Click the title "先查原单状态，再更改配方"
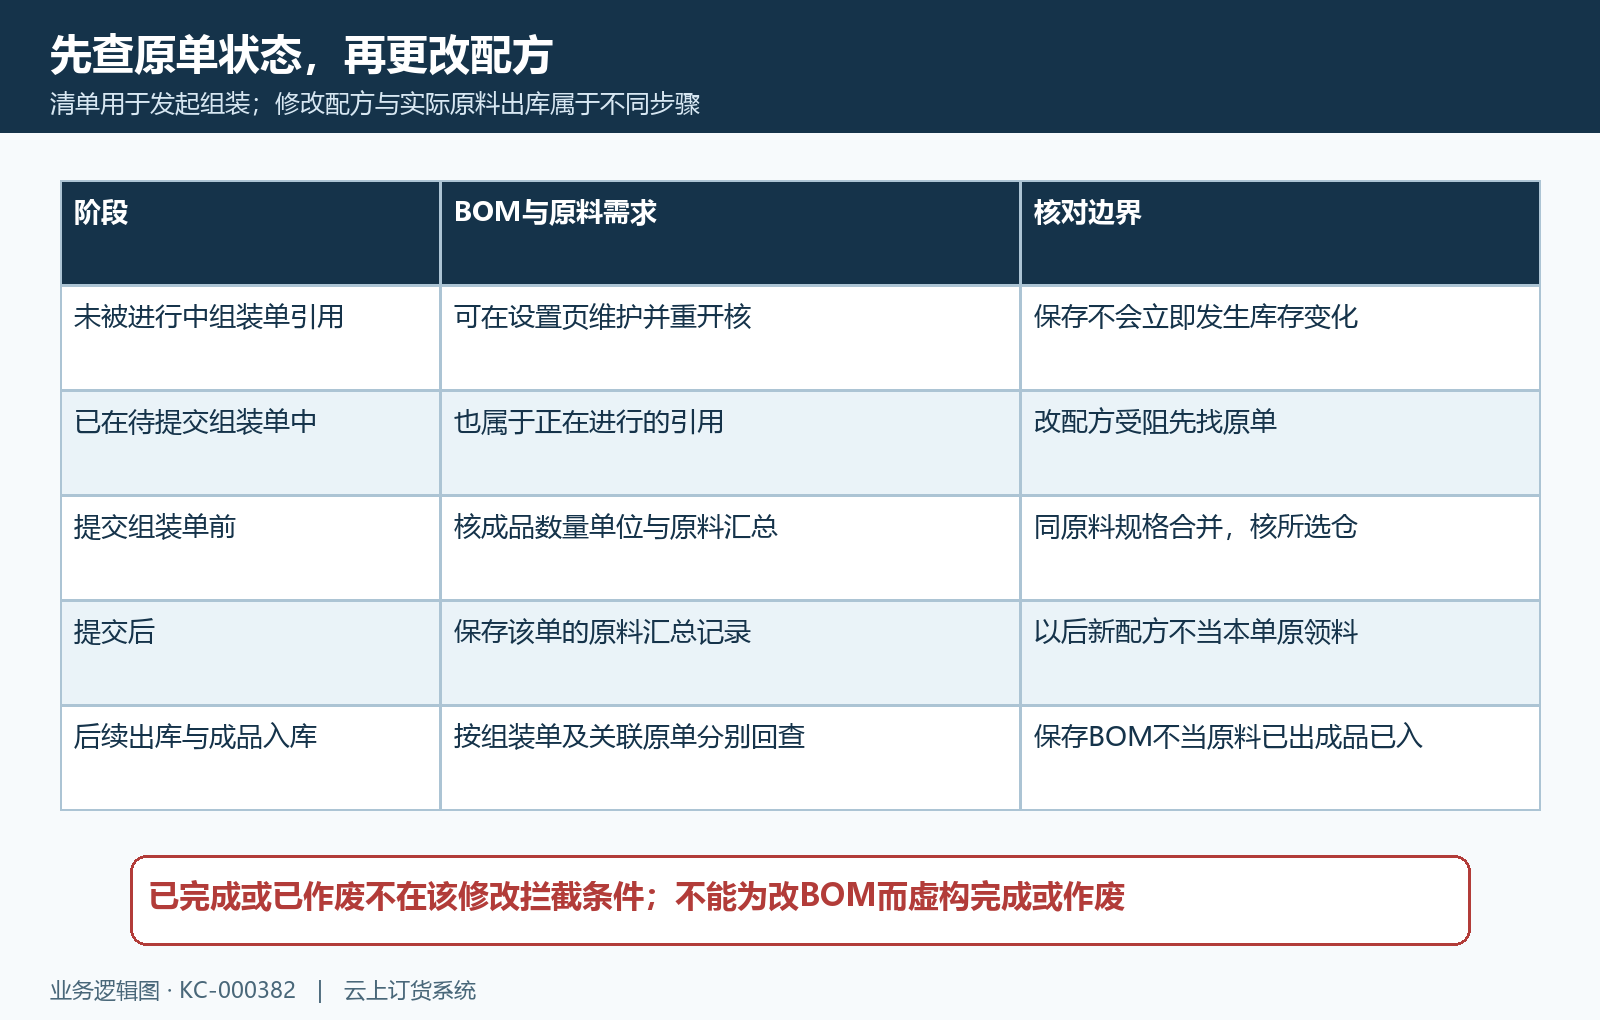This screenshot has width=1600, height=1020. [x=301, y=55]
